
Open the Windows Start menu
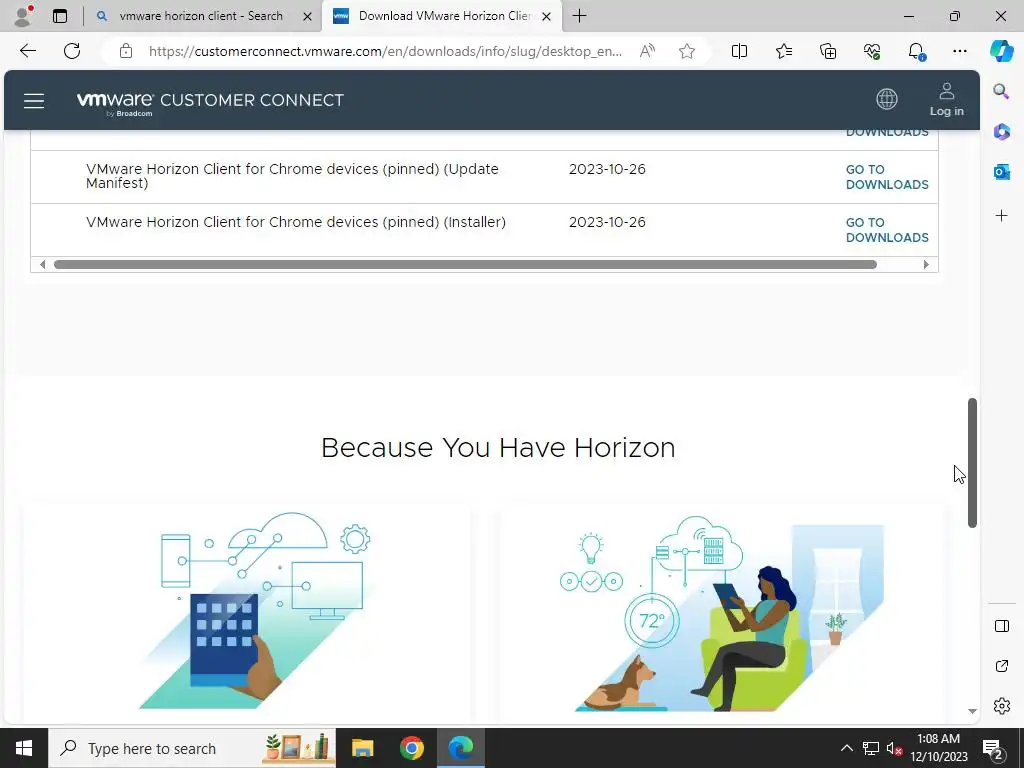click(x=24, y=748)
